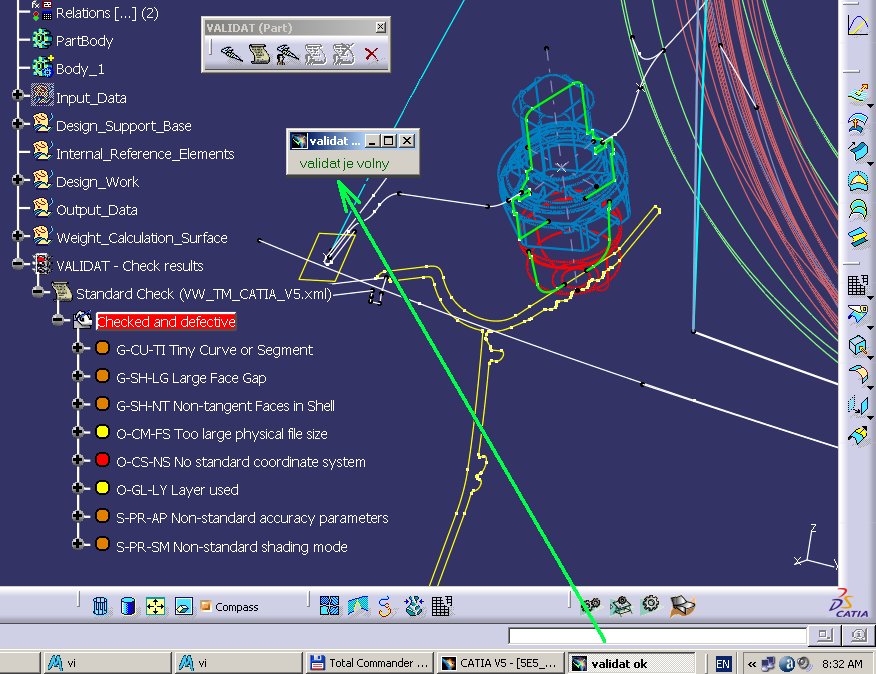Click the single gear icon in bottom toolbar
876x674 pixels.
(651, 604)
